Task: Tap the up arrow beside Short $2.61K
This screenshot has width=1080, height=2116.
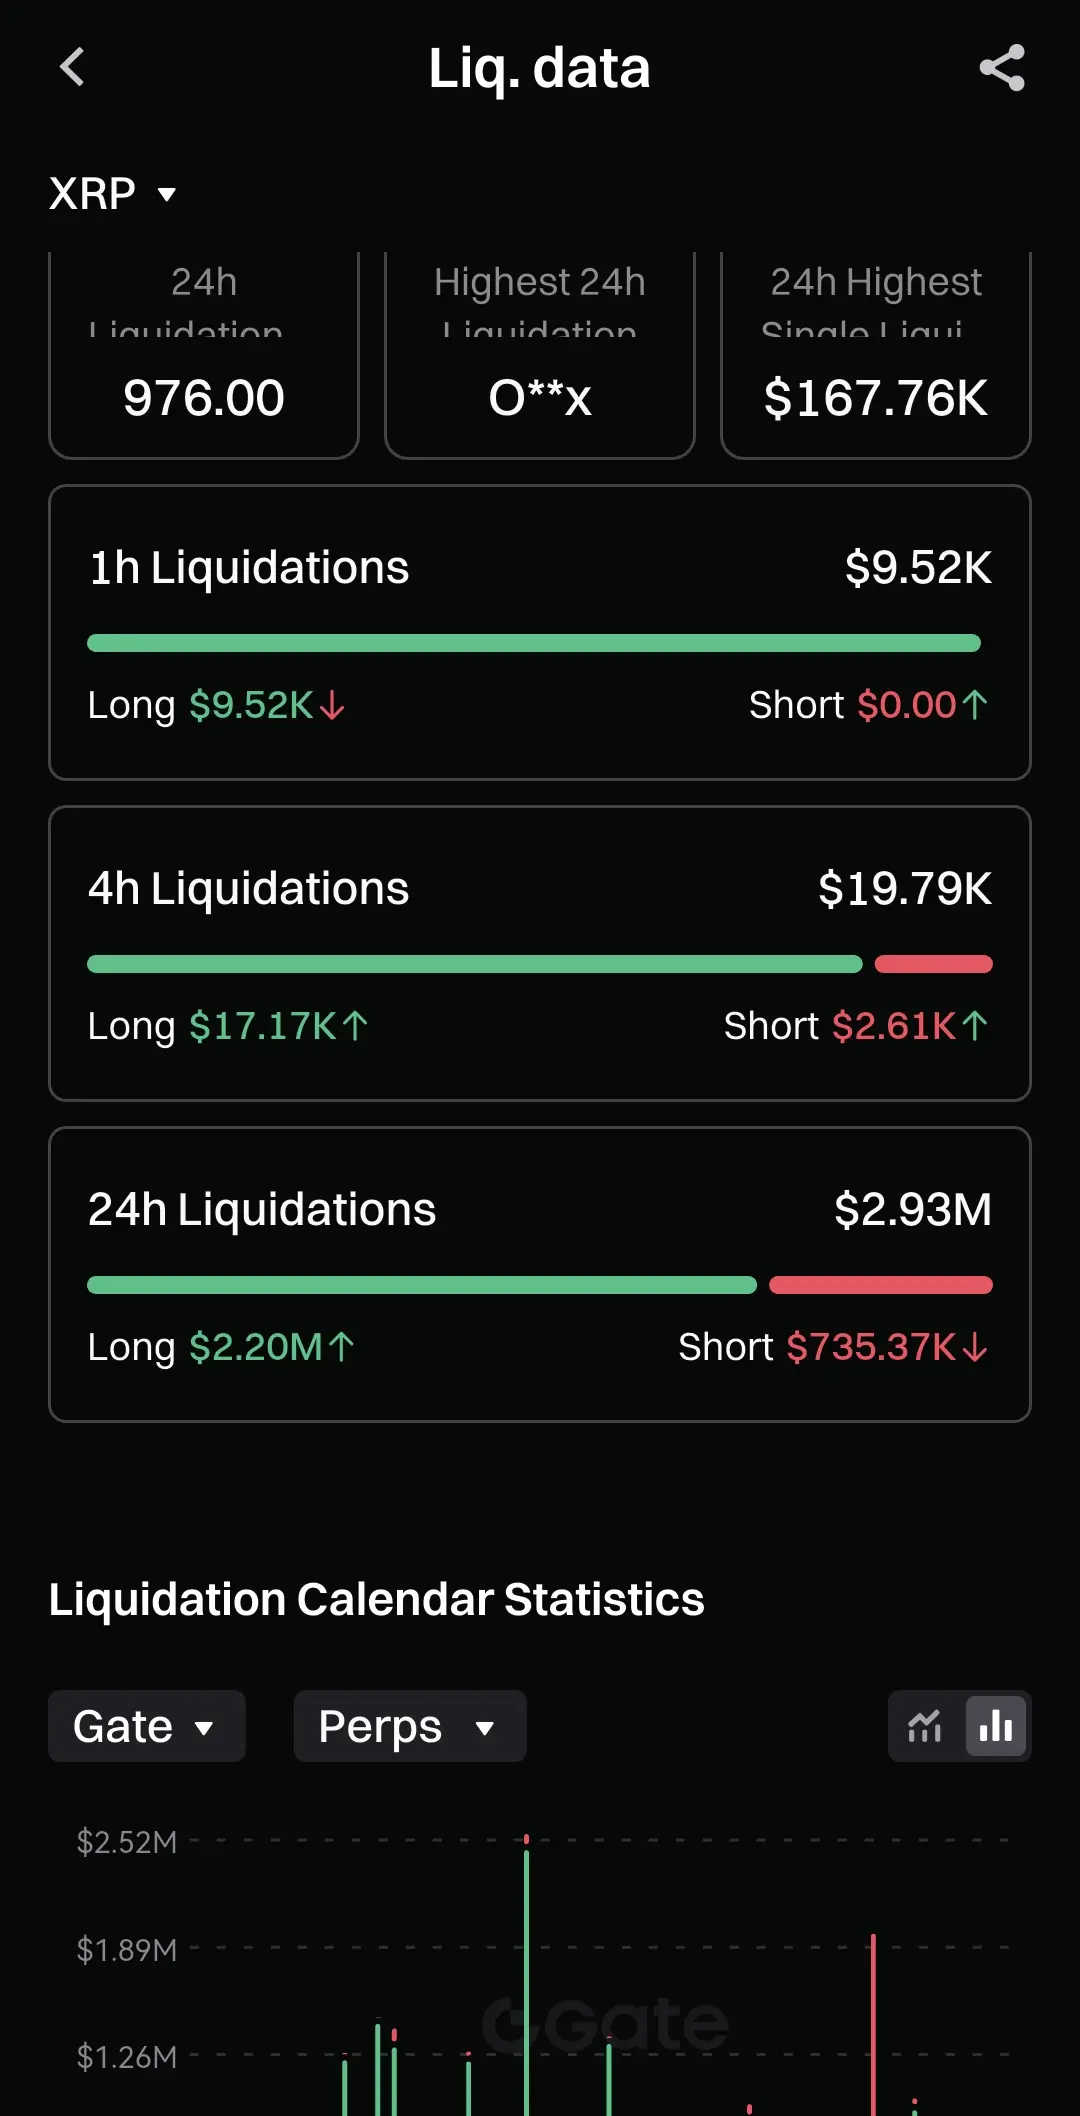Action: 975,1026
